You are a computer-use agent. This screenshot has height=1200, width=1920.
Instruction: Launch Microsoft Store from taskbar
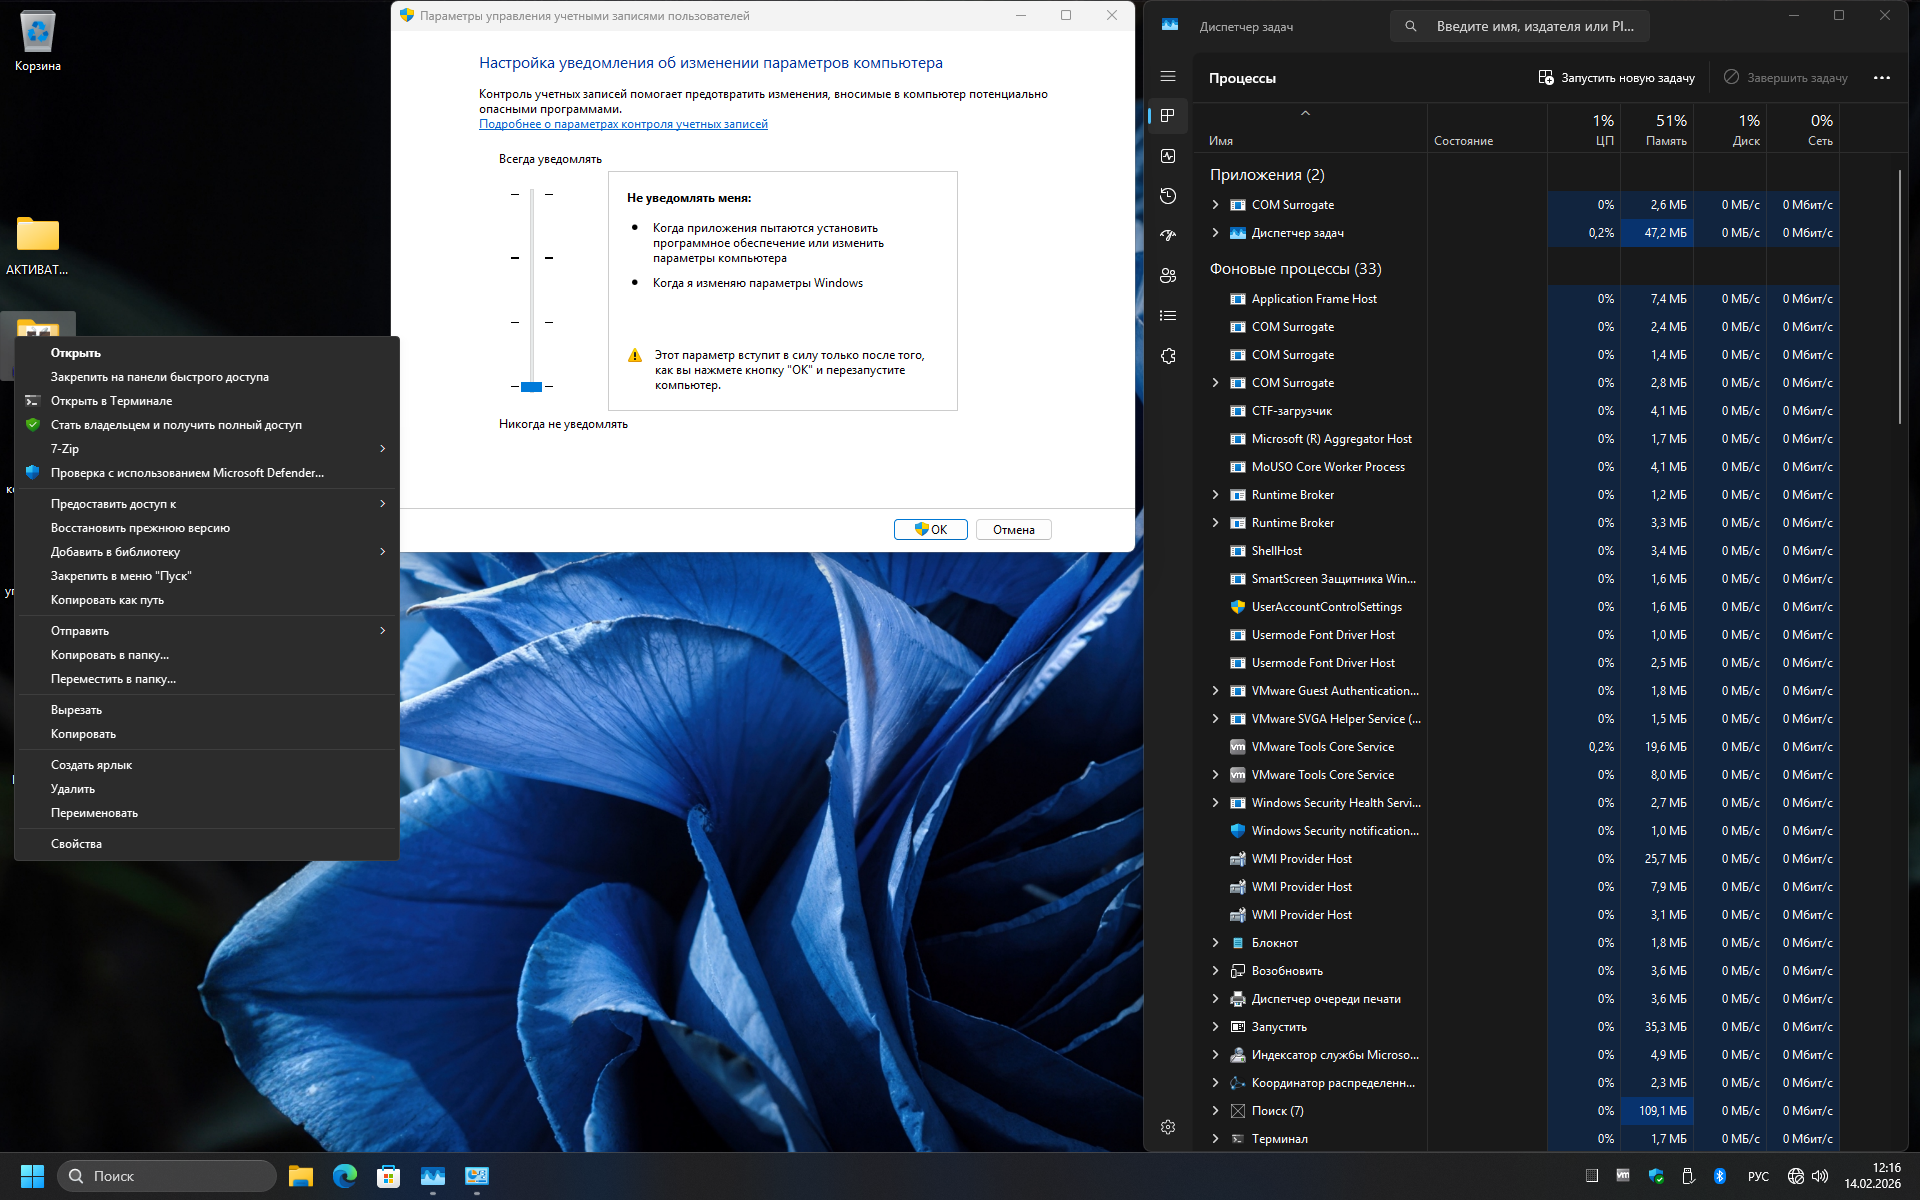[x=388, y=1176]
